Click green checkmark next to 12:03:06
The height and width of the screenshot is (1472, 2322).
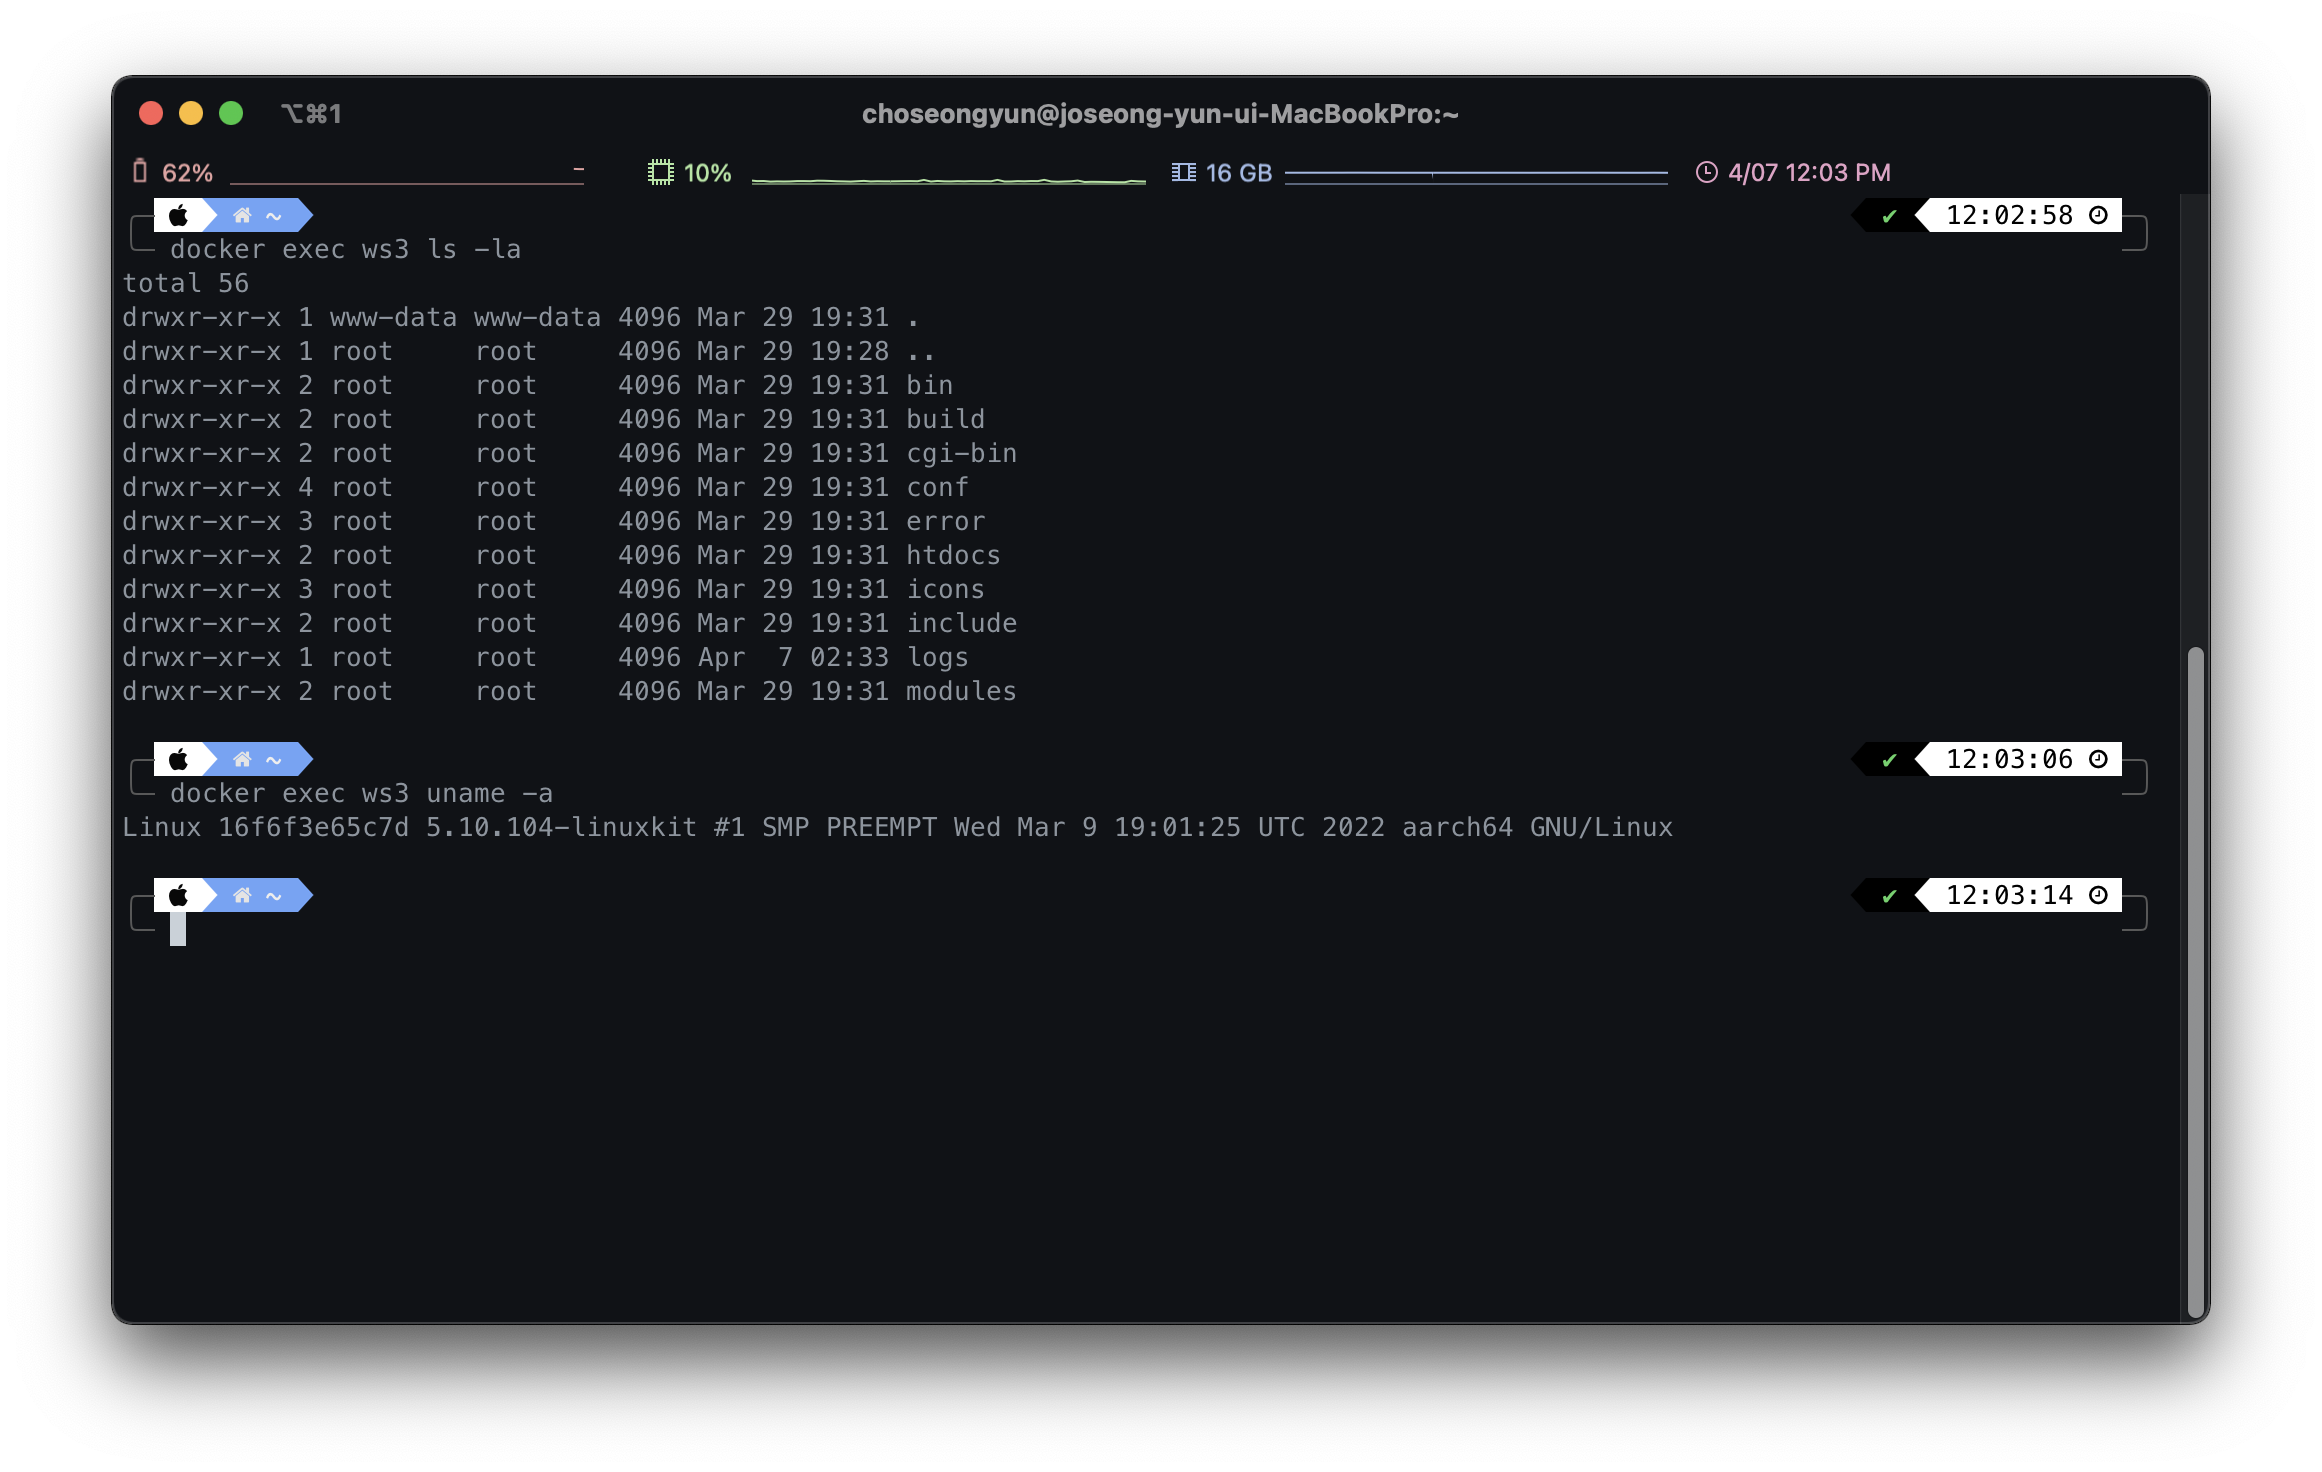pyautogui.click(x=1888, y=760)
